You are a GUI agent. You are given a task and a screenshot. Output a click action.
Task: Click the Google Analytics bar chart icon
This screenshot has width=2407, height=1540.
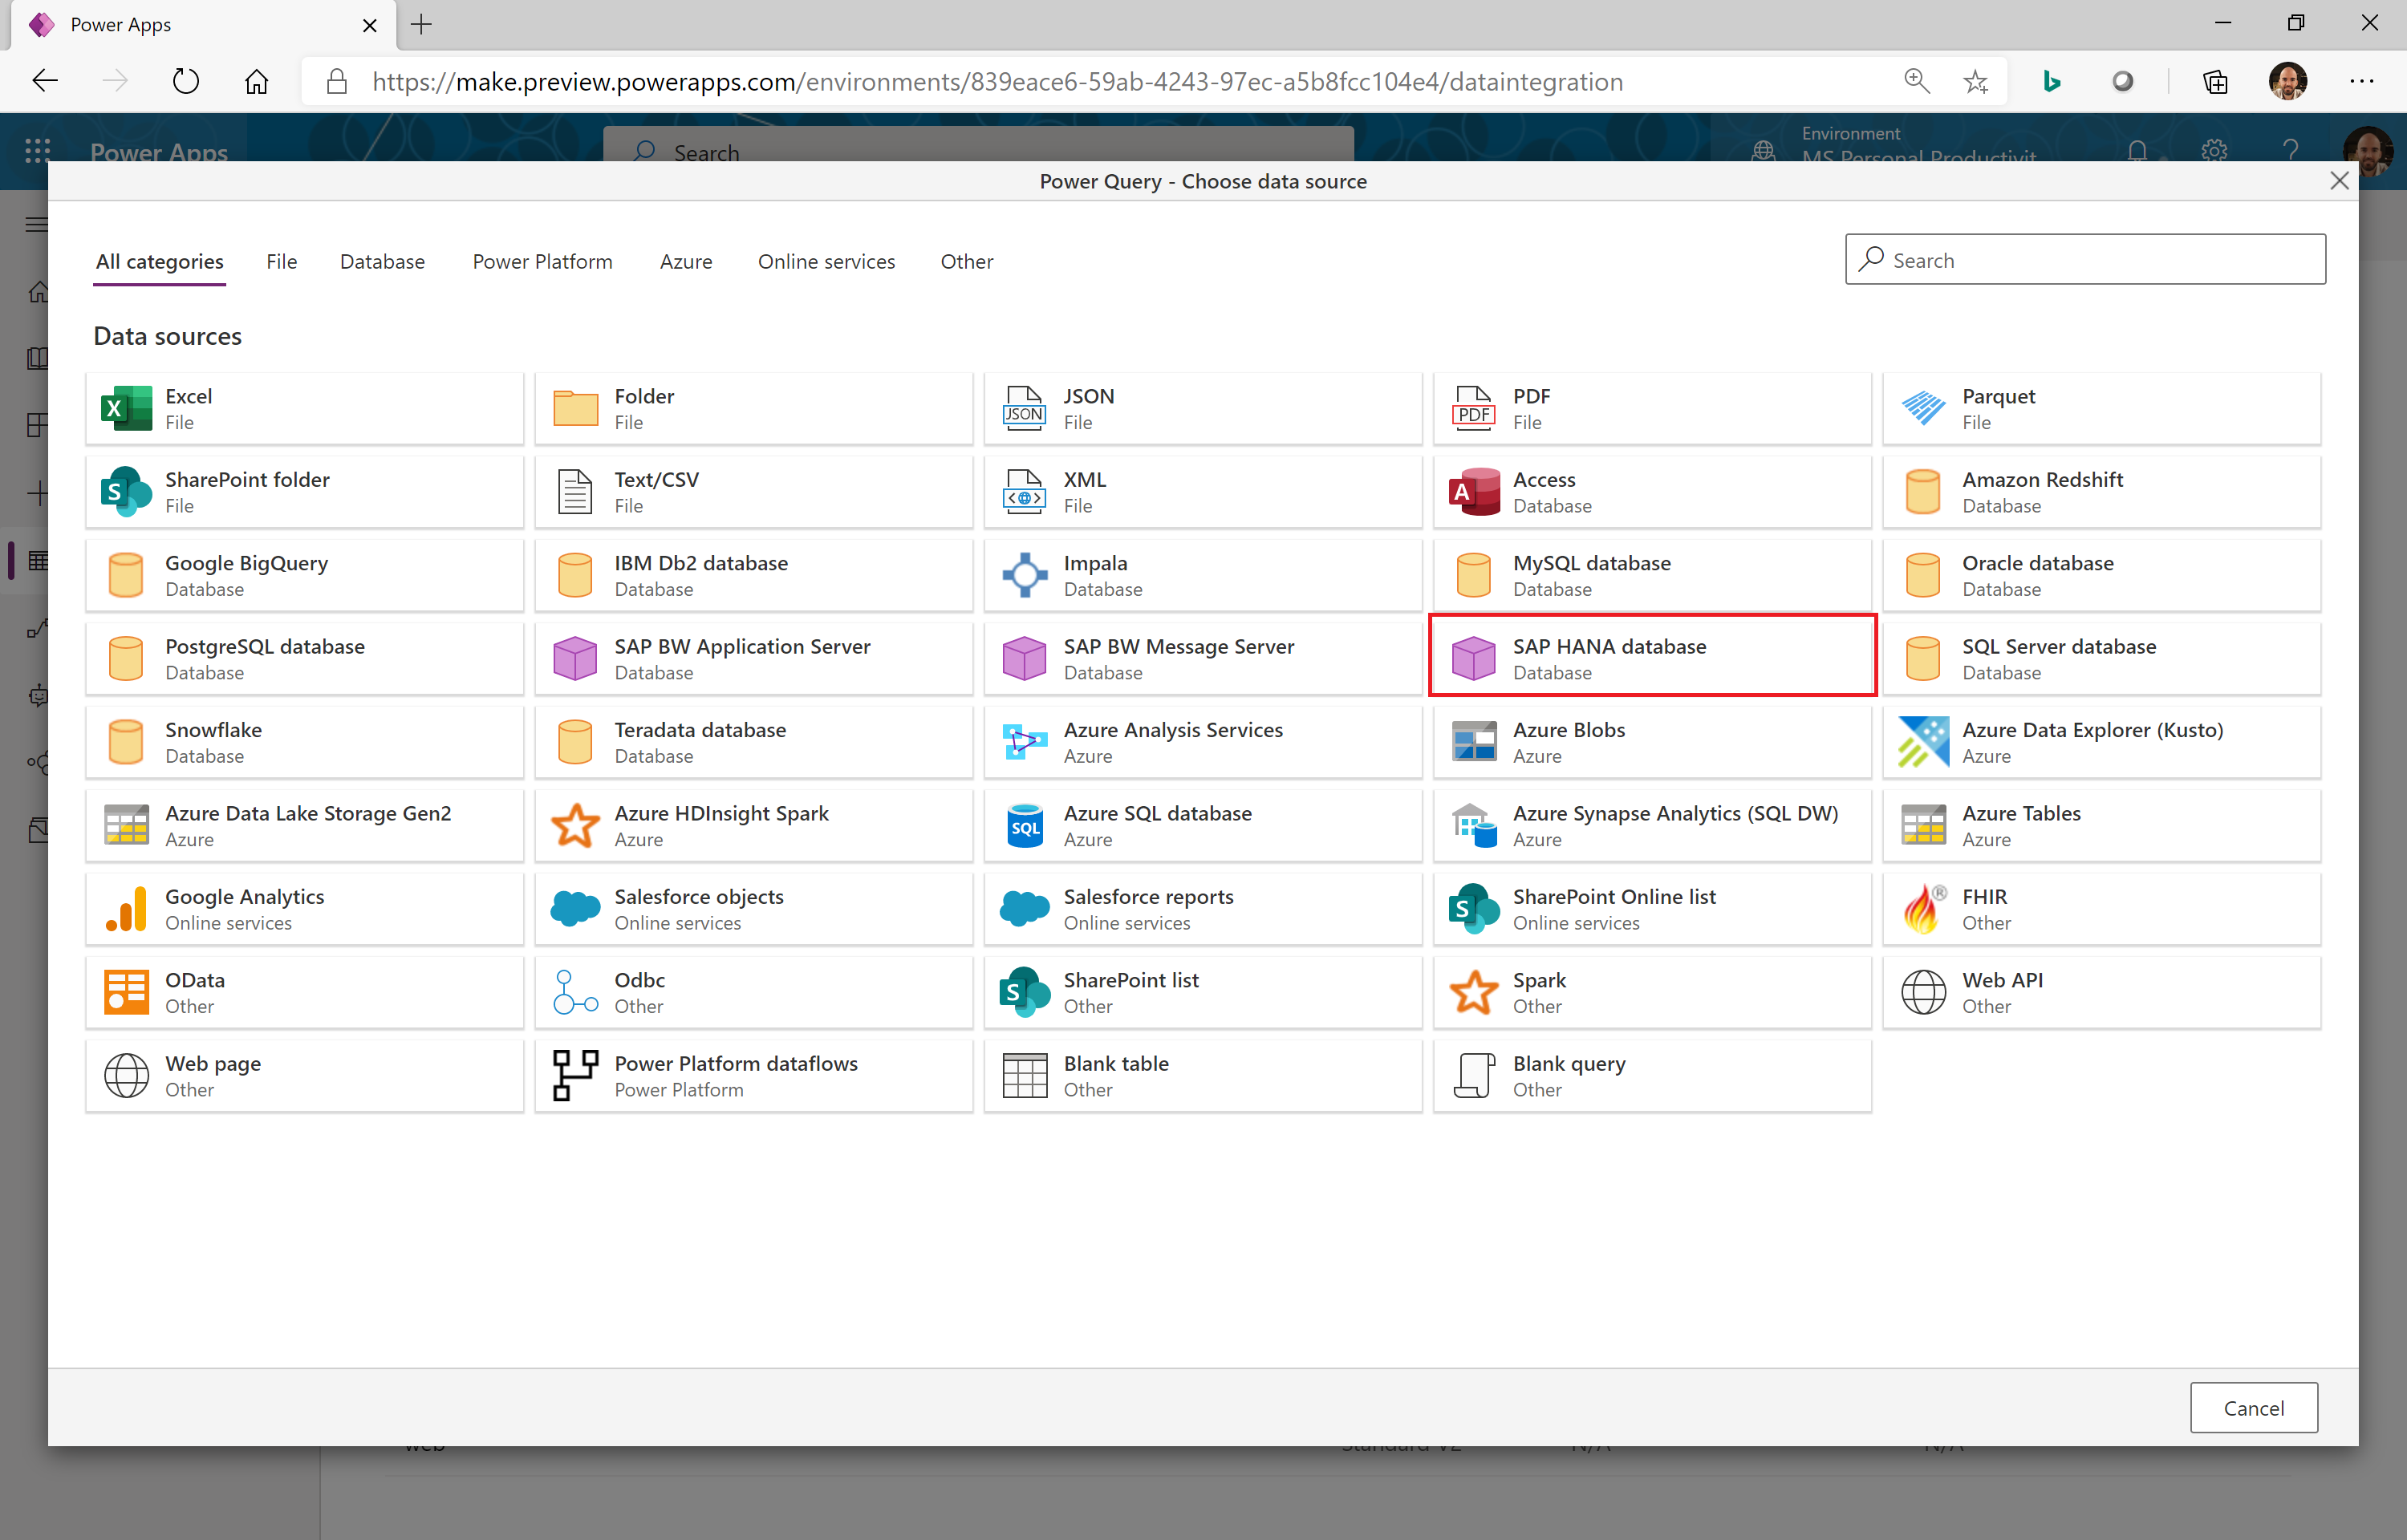tap(126, 908)
